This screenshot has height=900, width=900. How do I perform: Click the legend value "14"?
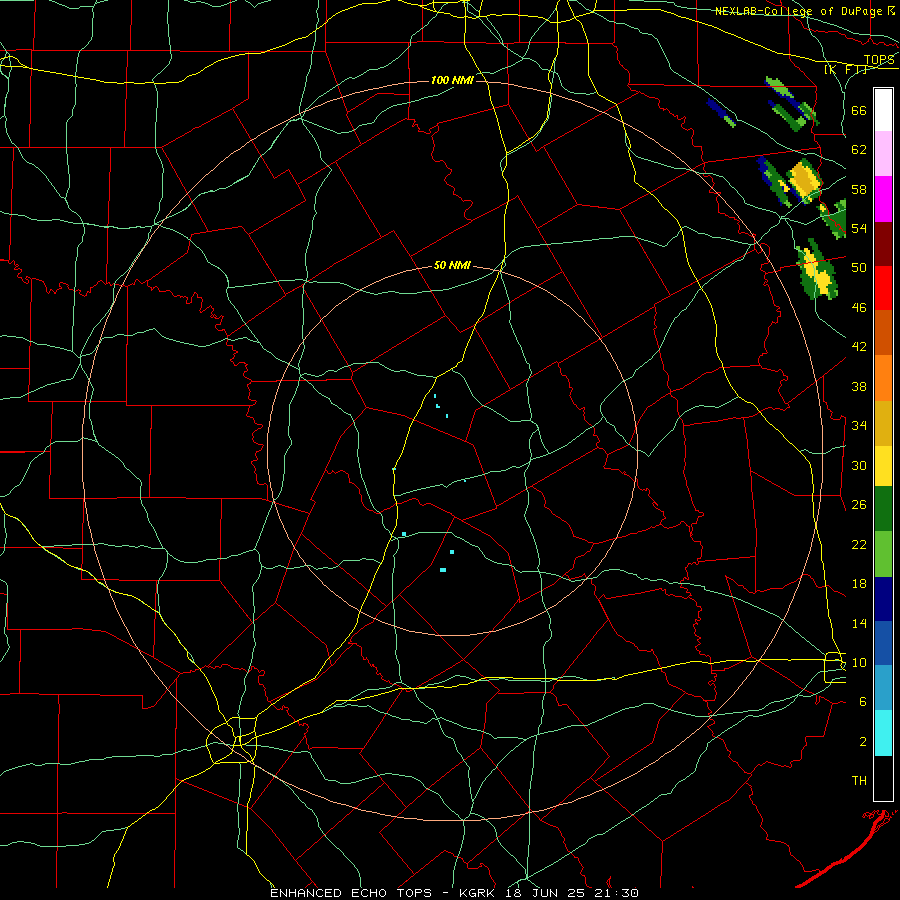[859, 623]
